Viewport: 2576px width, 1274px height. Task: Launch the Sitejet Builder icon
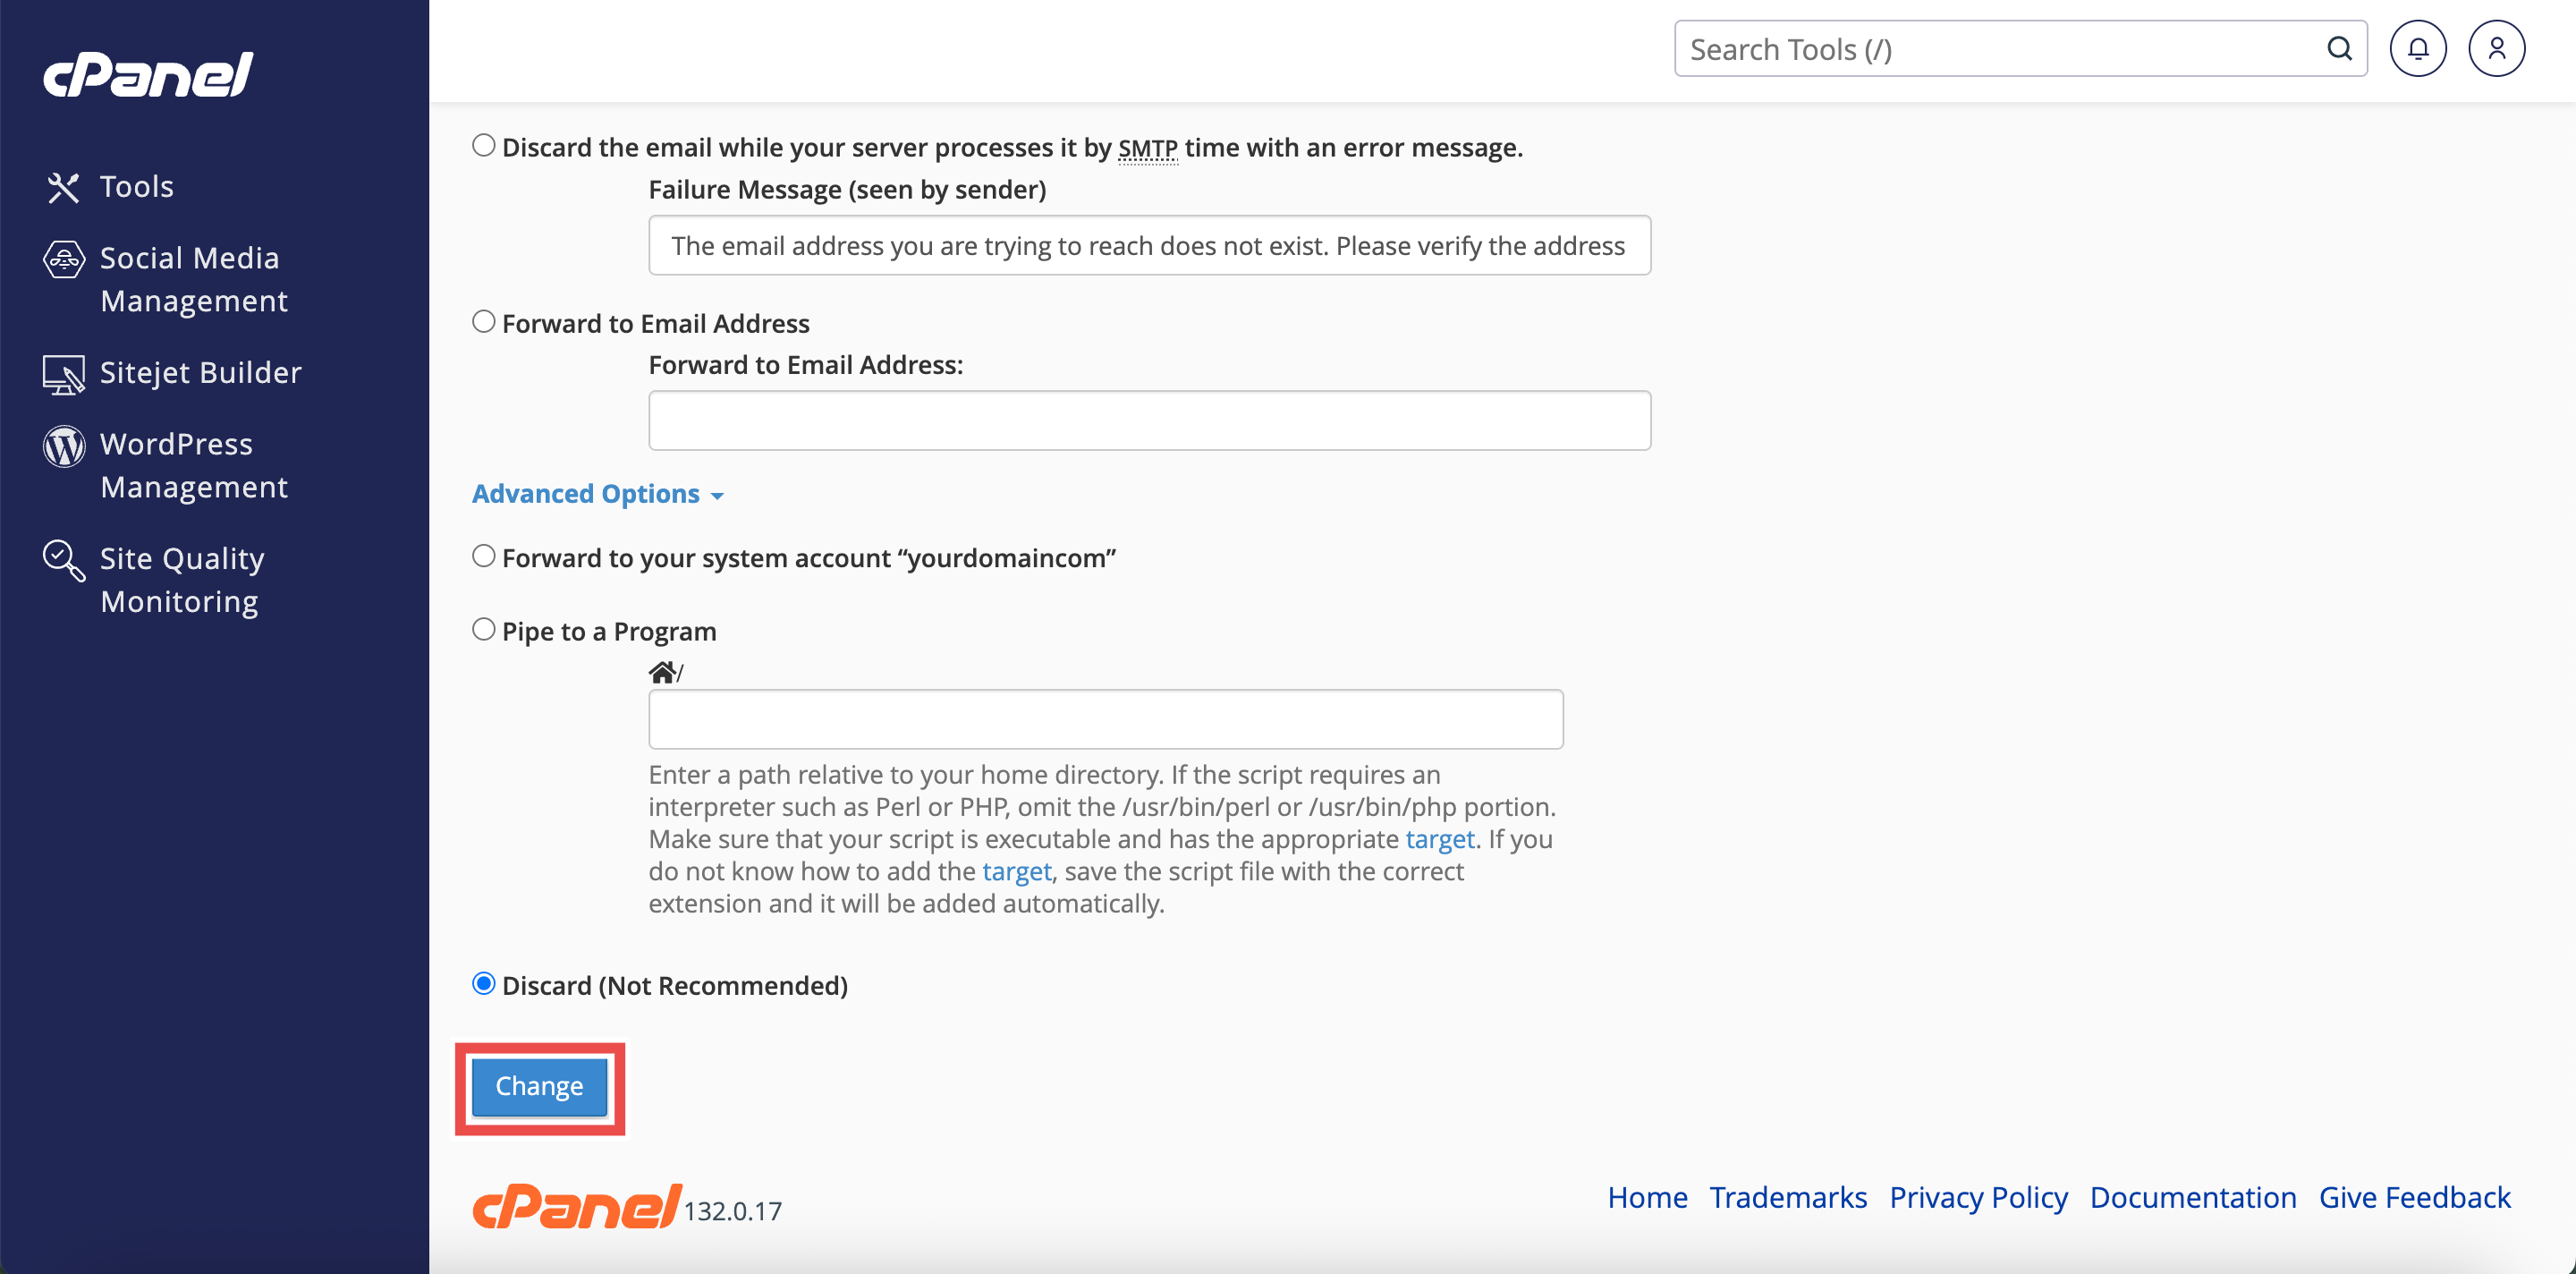click(x=64, y=374)
